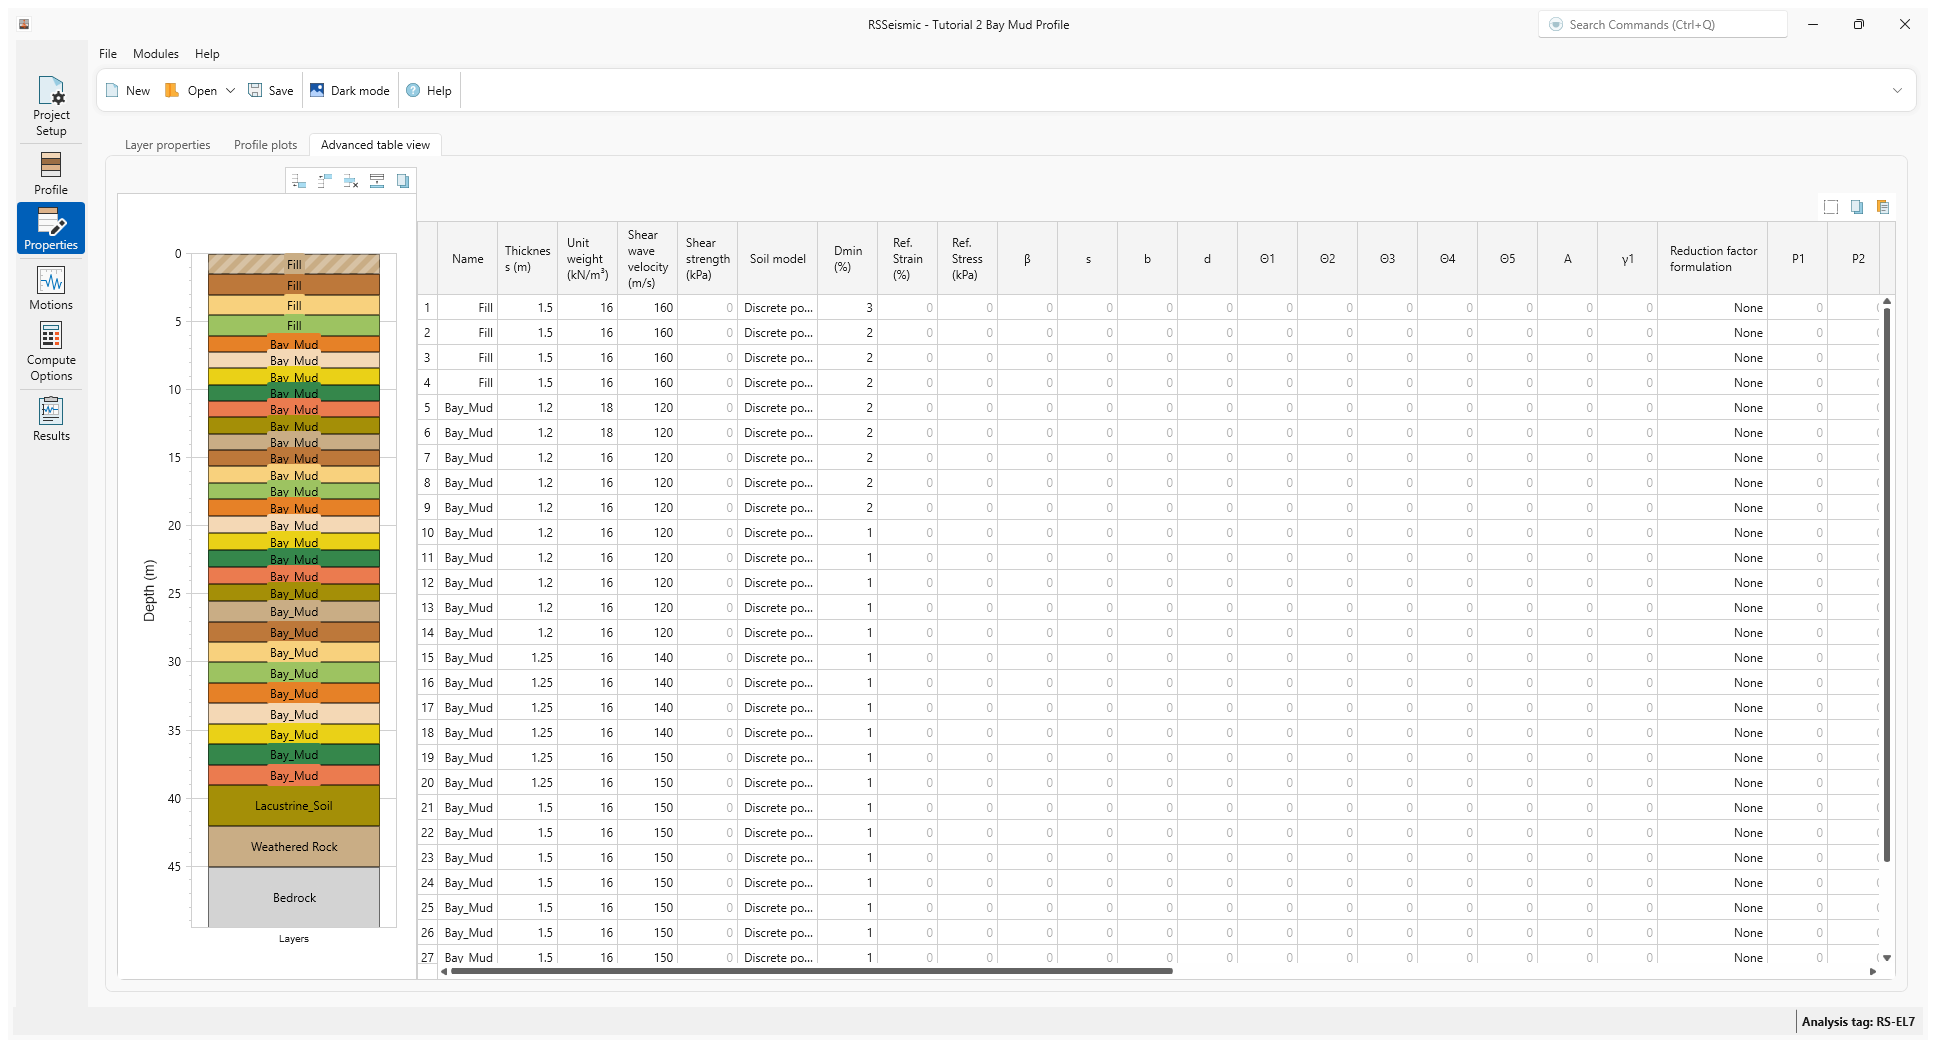Click the Dmin cell in row 1
The image size is (1936, 1048).
click(848, 308)
